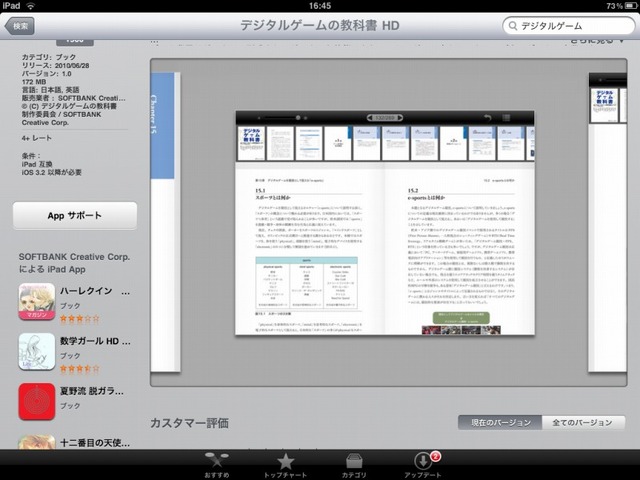
Task: Open the おすすめ tab
Action: click(x=217, y=465)
